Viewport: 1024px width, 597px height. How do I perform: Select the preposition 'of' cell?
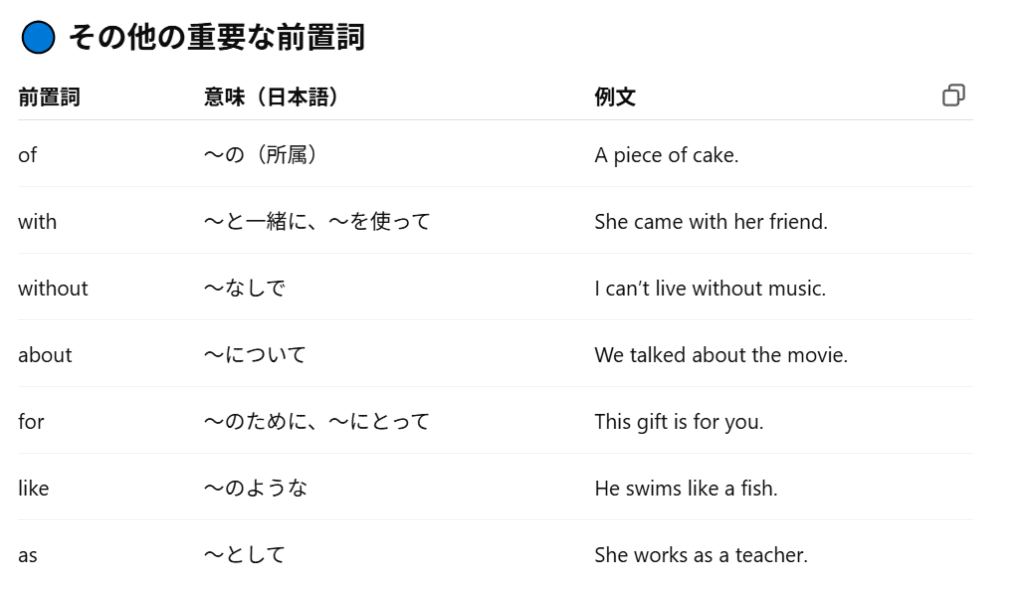pos(27,155)
